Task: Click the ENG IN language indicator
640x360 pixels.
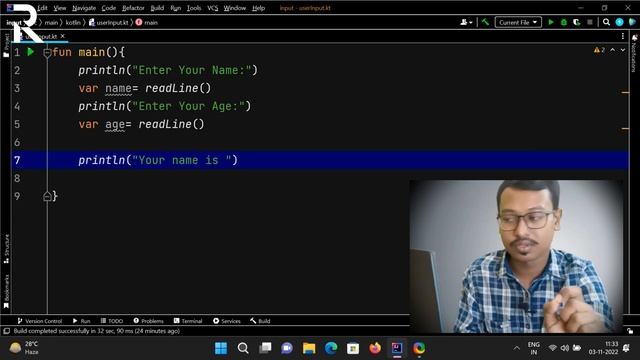Action: pos(533,348)
